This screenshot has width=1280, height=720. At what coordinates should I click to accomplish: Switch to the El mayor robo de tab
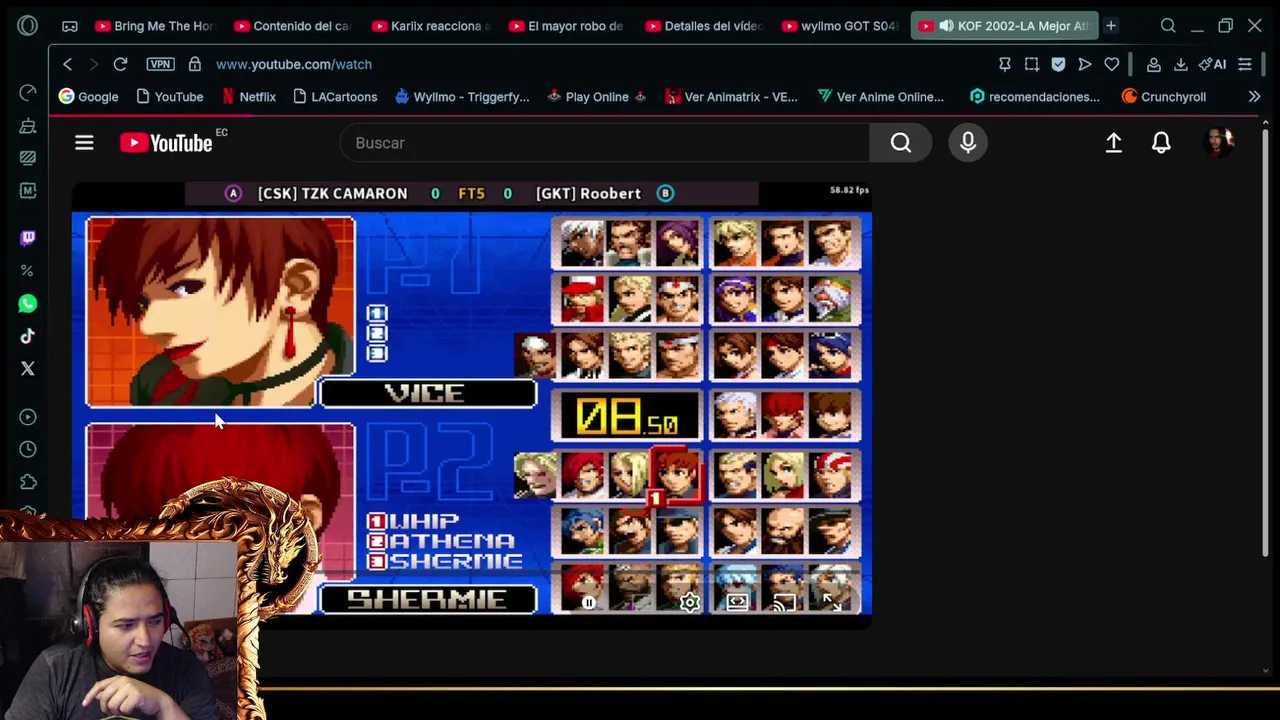[x=568, y=26]
